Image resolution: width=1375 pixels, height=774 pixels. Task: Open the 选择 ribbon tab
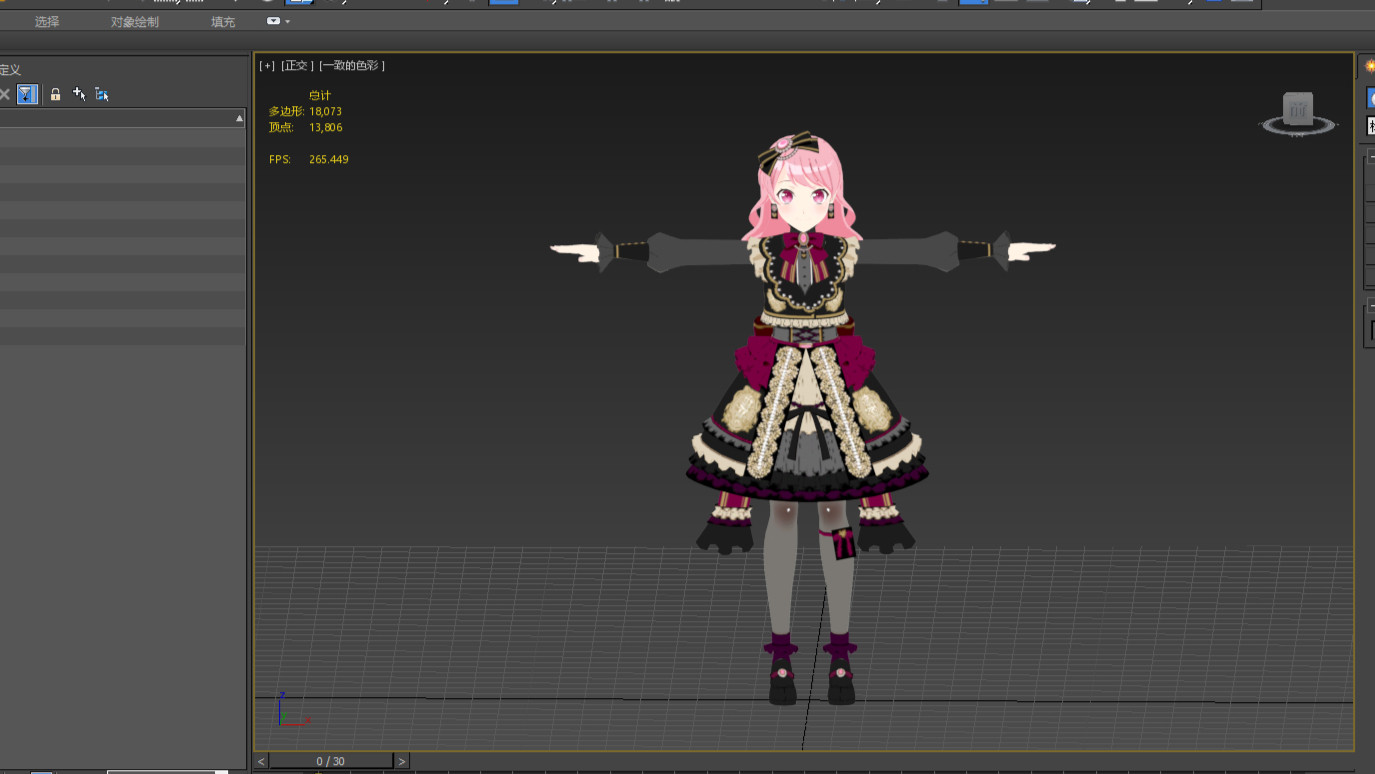[47, 22]
